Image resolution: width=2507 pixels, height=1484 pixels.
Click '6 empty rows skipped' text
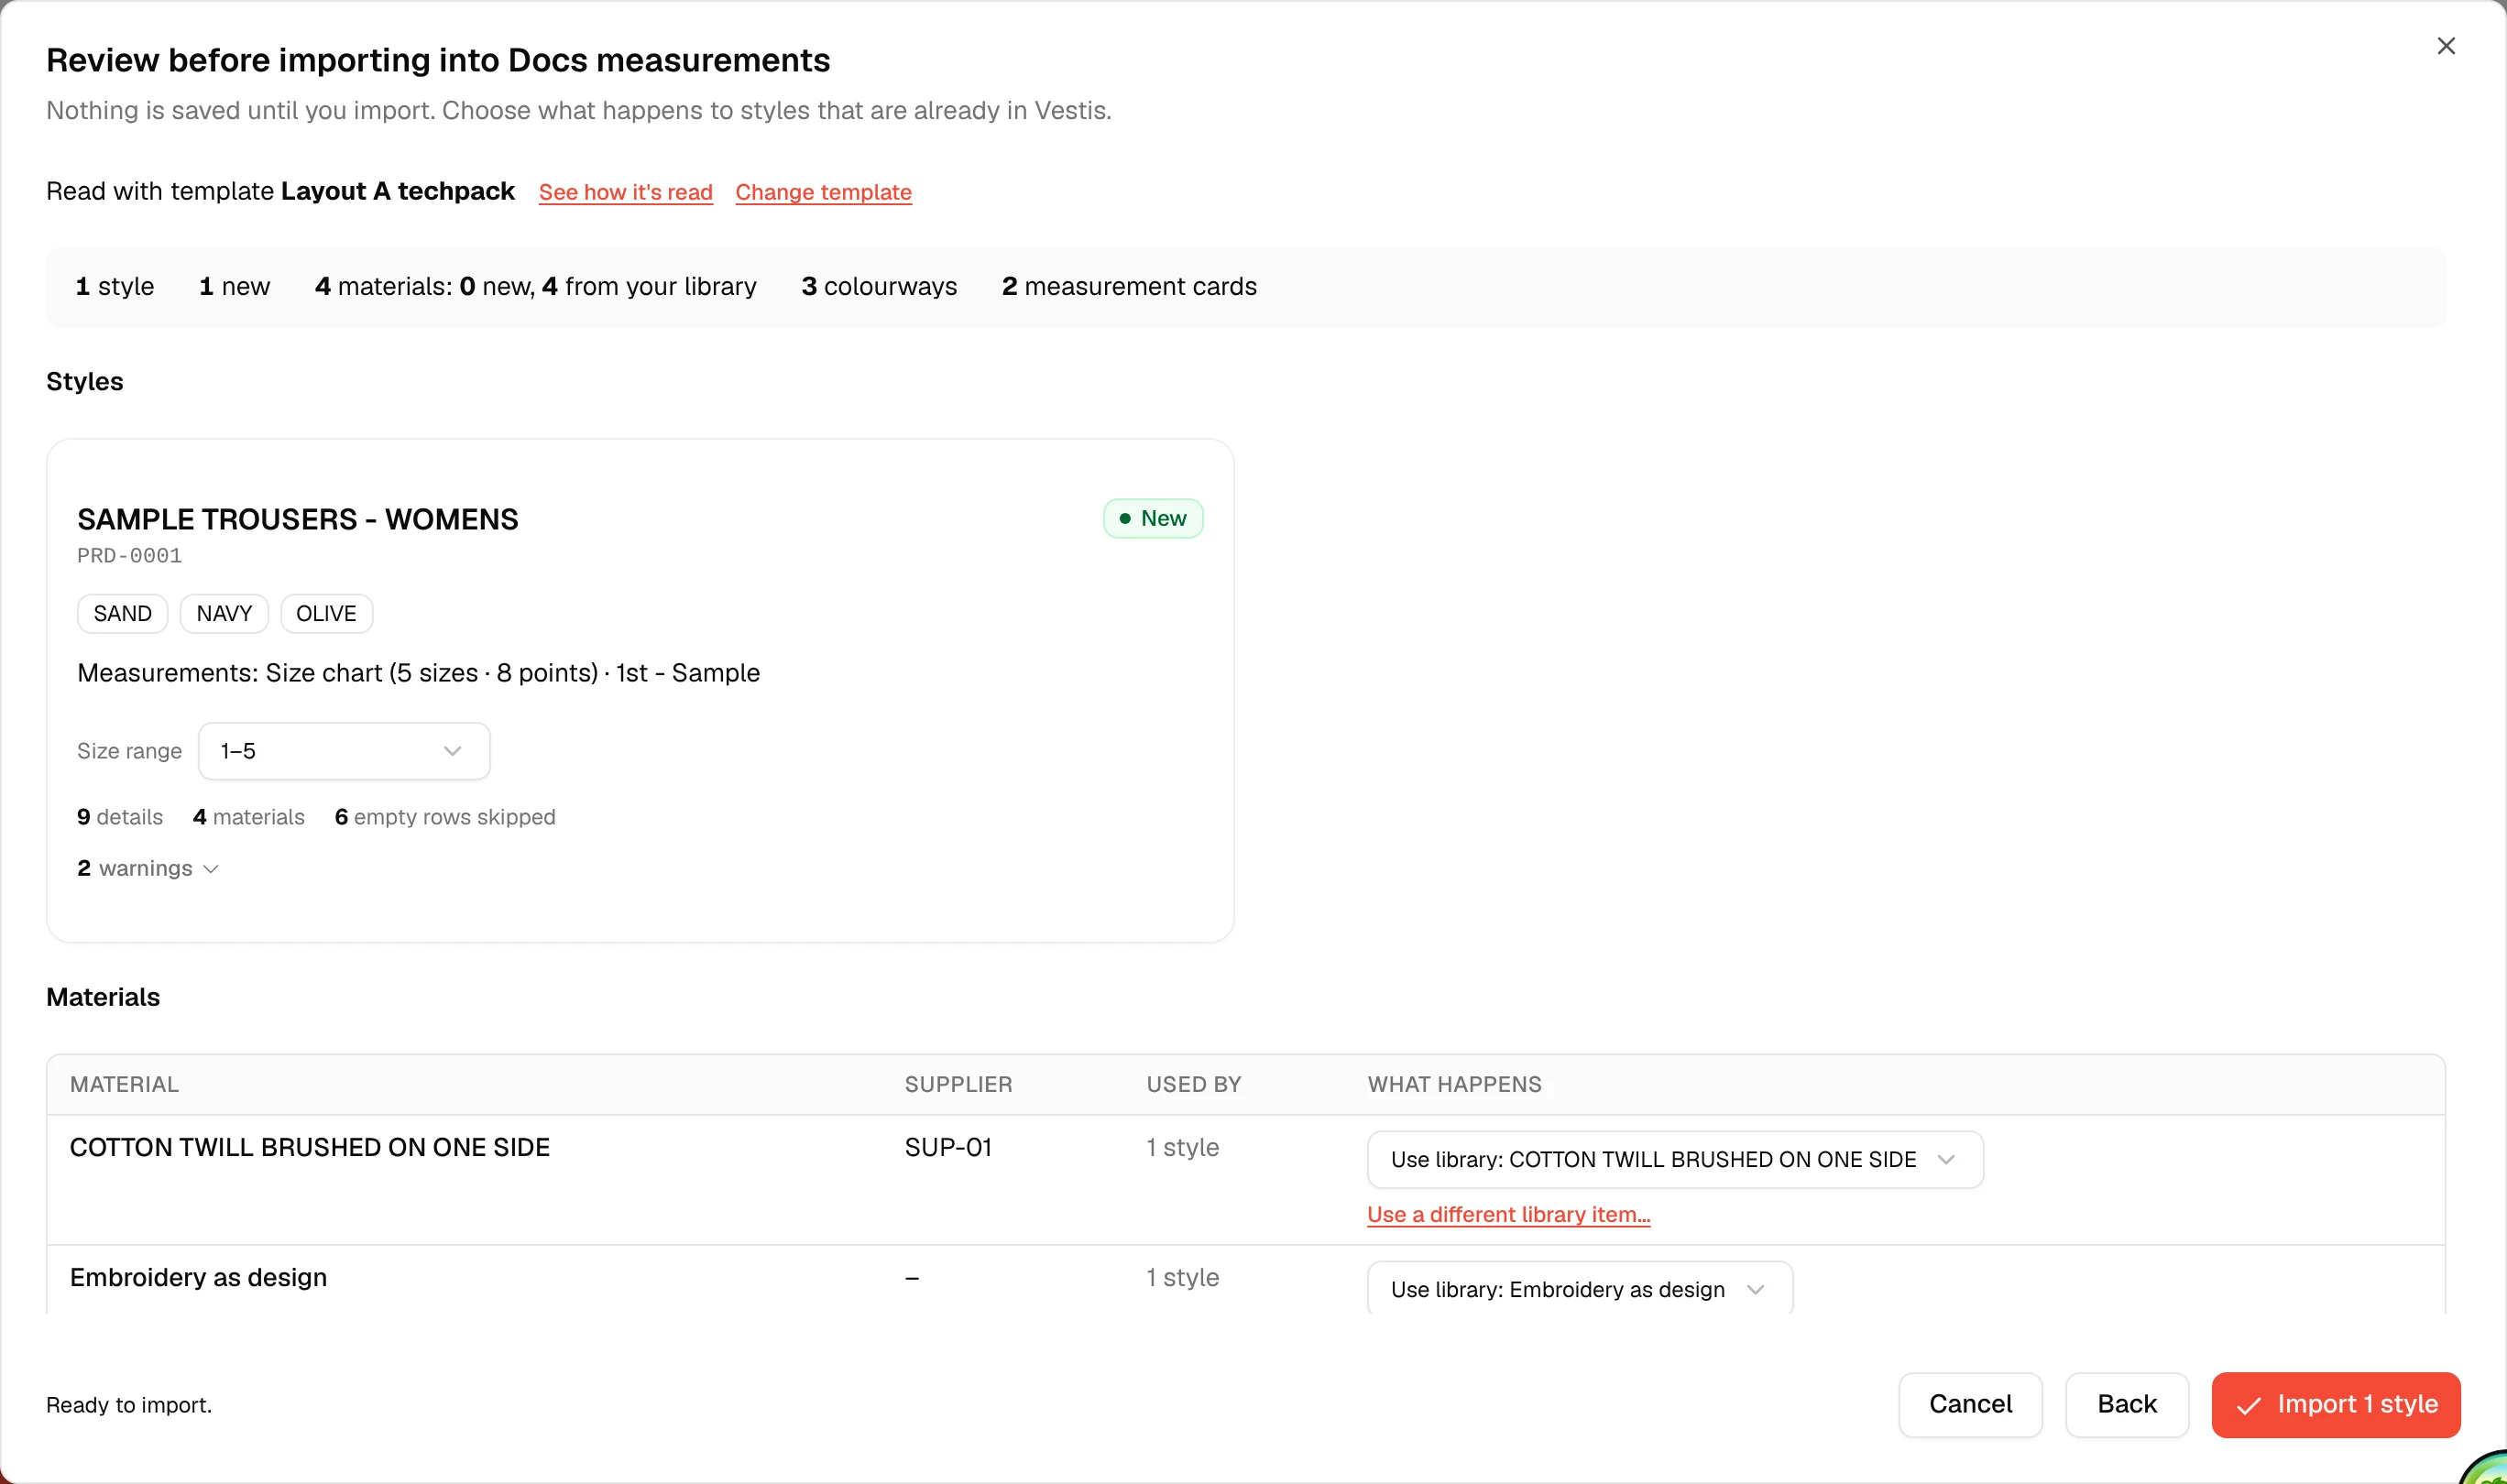(445, 817)
